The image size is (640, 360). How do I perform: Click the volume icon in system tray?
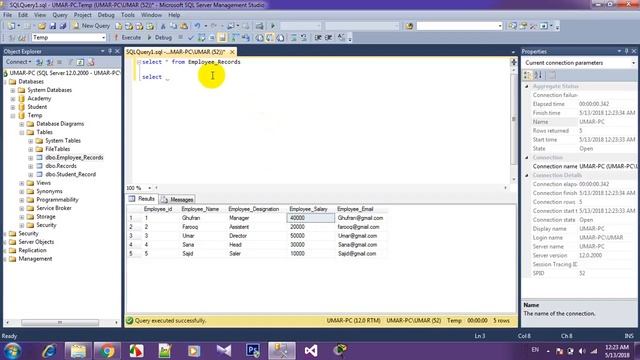point(582,351)
